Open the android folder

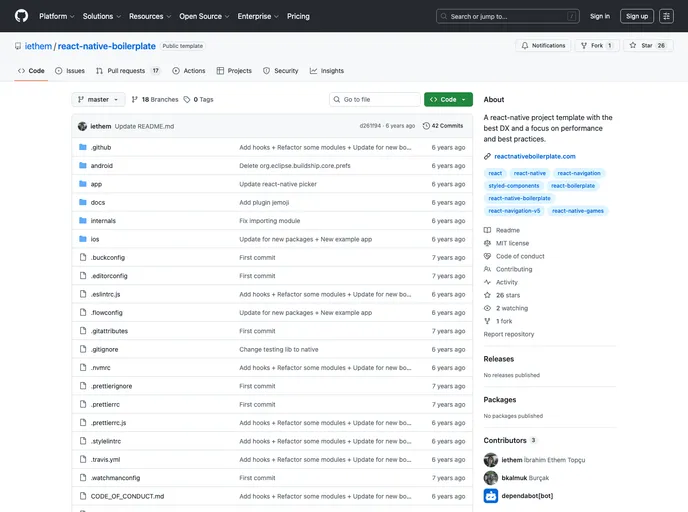click(x=101, y=165)
